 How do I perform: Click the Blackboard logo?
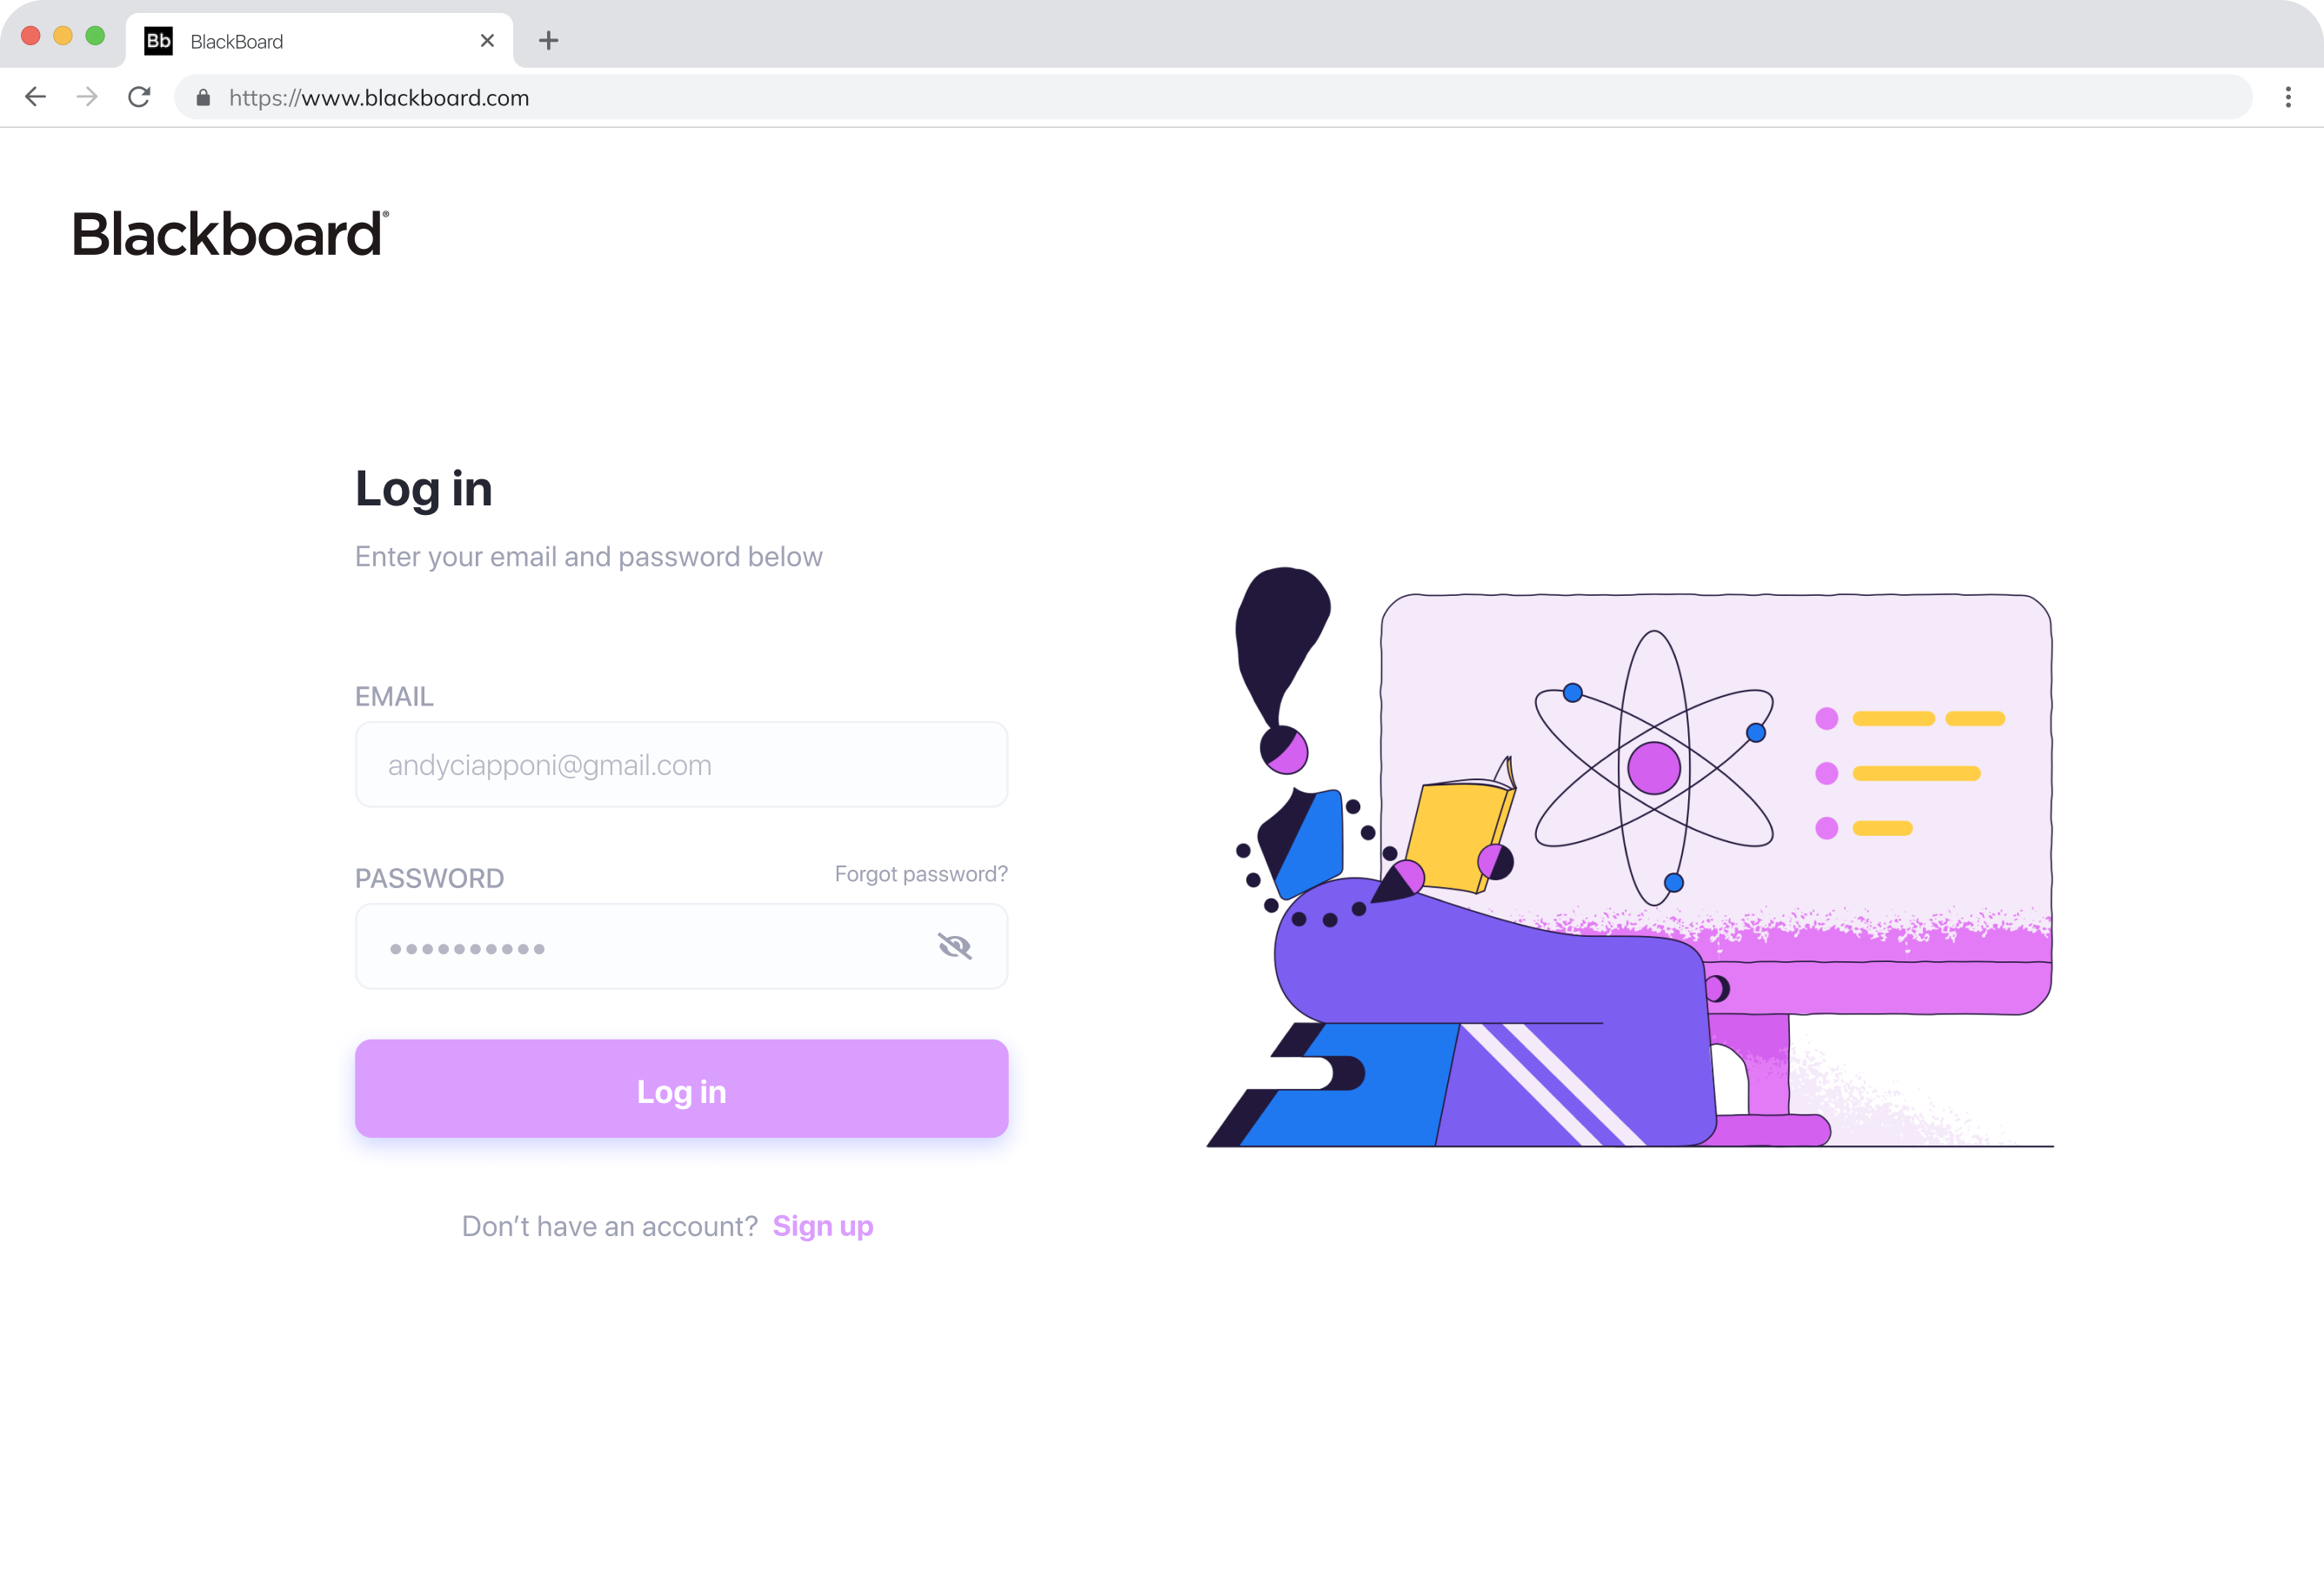(x=231, y=233)
